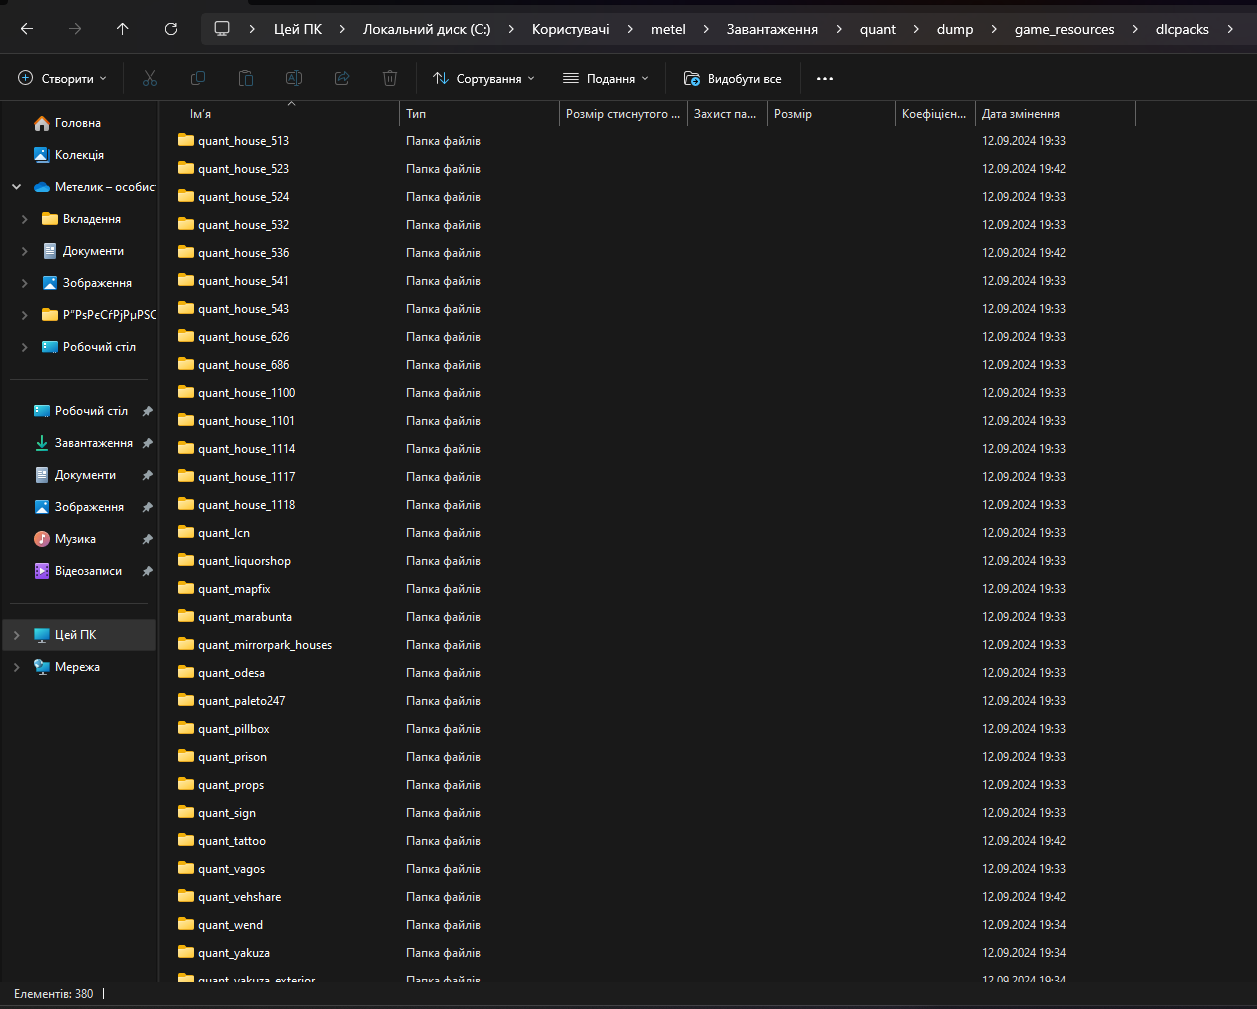
Task: Collapse the Метелик OneDrive tree node
Action: 16,187
